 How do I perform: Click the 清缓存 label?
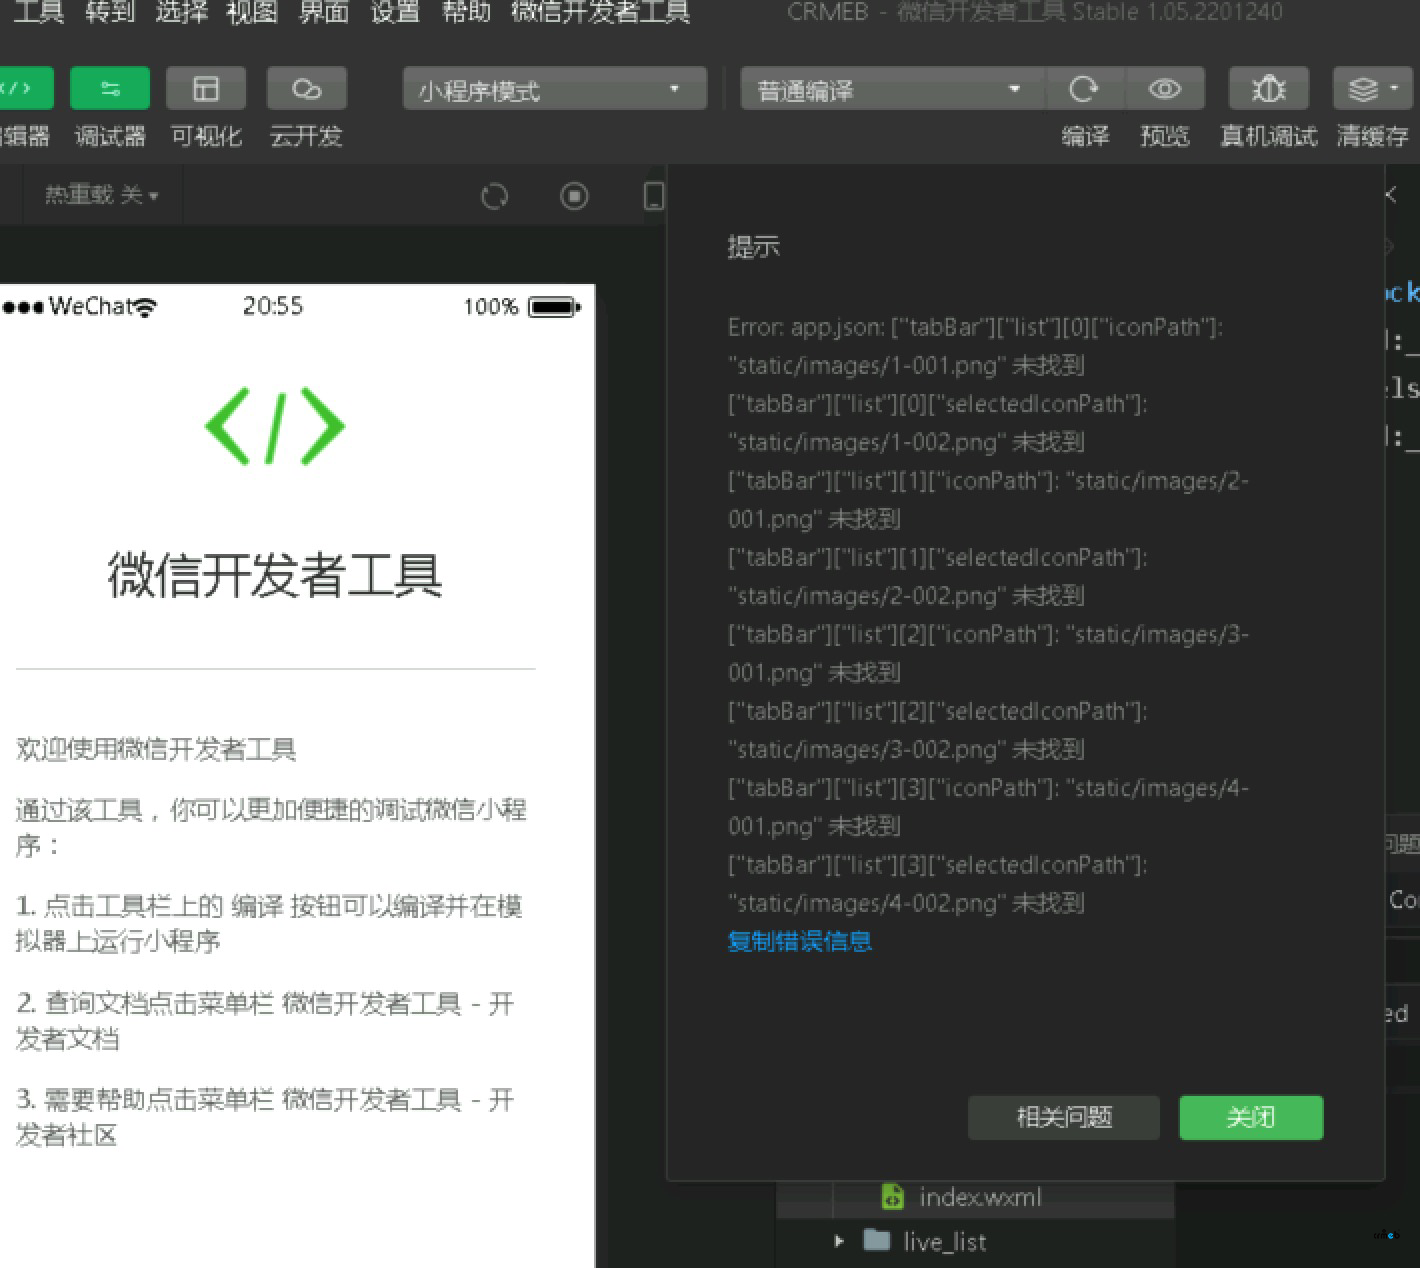tap(1372, 136)
